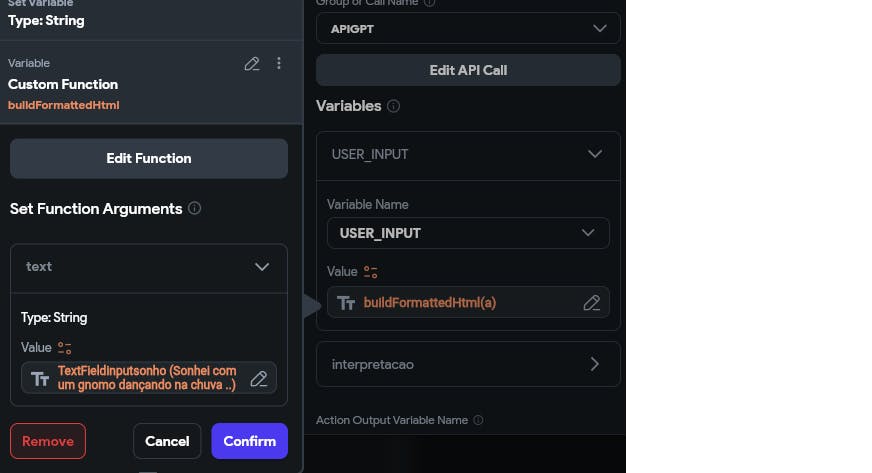Cancel the function argument changes
The image size is (872, 473).
167,441
